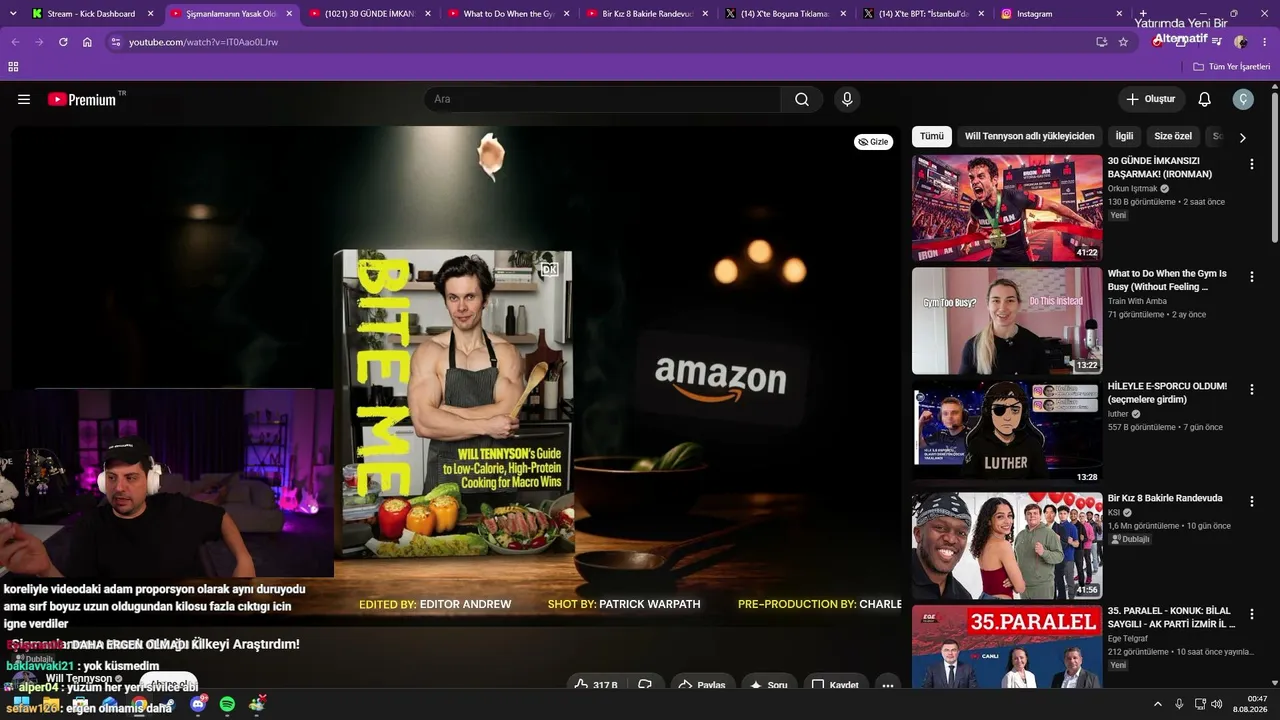Open Spotify from the taskbar

tap(227, 704)
